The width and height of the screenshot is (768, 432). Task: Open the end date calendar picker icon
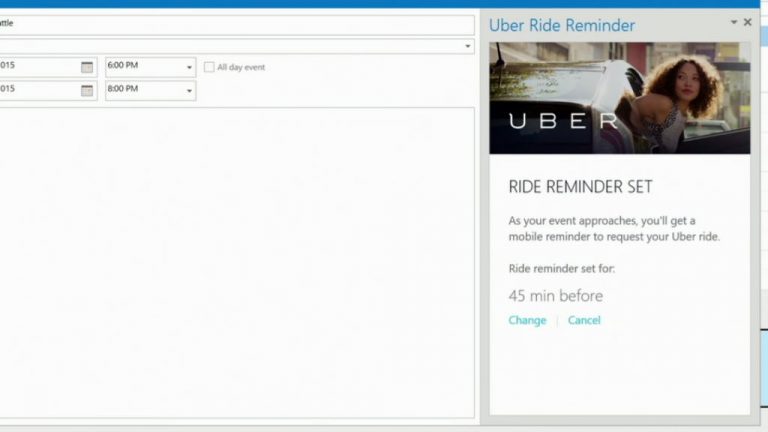pos(87,91)
